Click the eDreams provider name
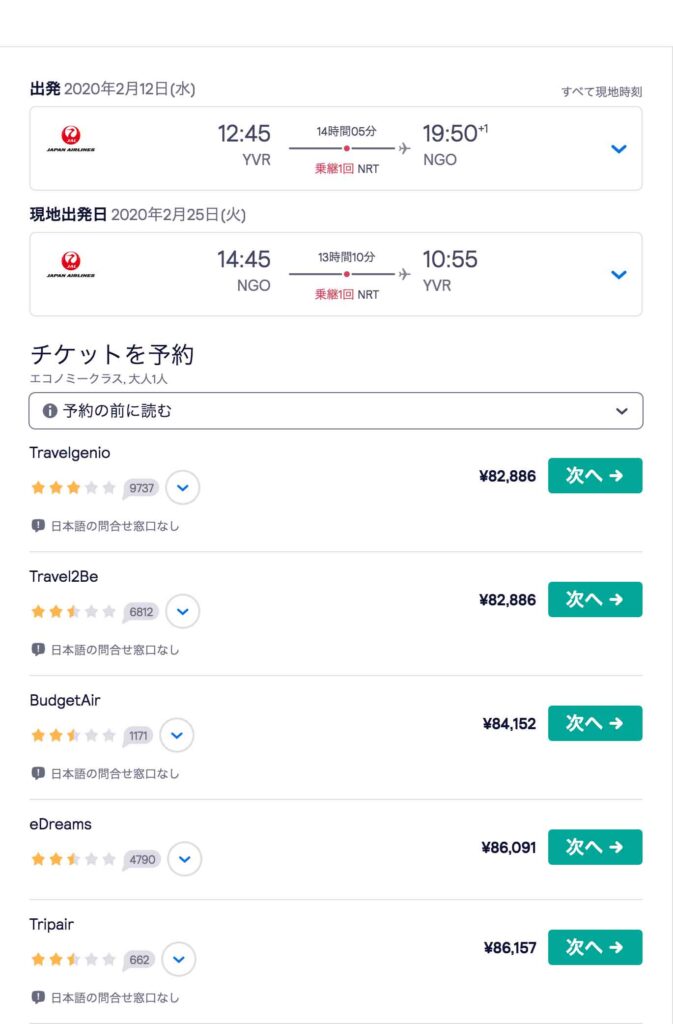Screen dimensions: 673x1024 click(60, 824)
